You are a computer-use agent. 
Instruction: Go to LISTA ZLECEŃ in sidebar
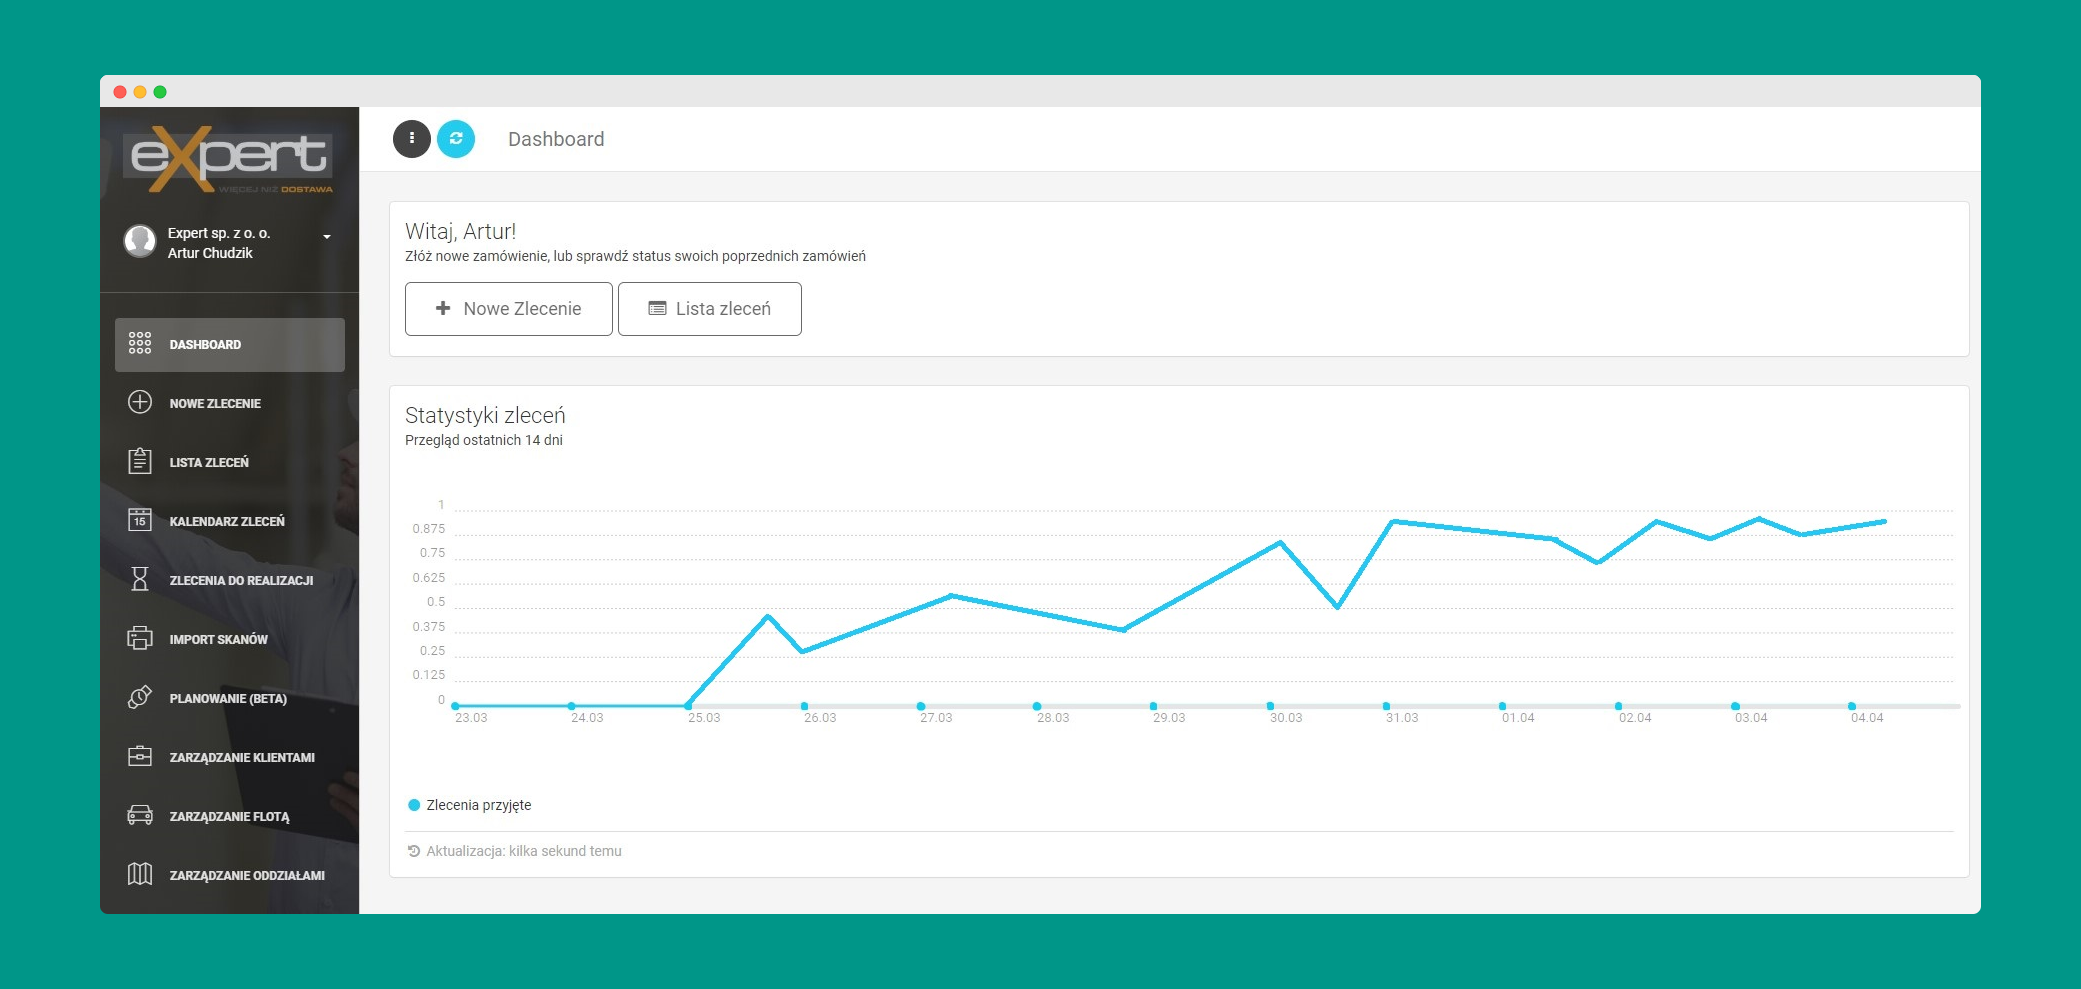[x=230, y=462]
